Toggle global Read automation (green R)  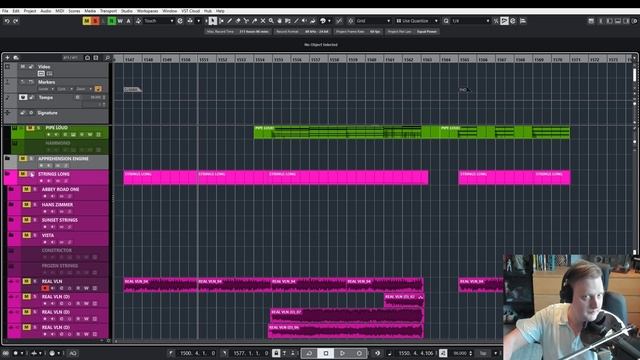click(111, 21)
